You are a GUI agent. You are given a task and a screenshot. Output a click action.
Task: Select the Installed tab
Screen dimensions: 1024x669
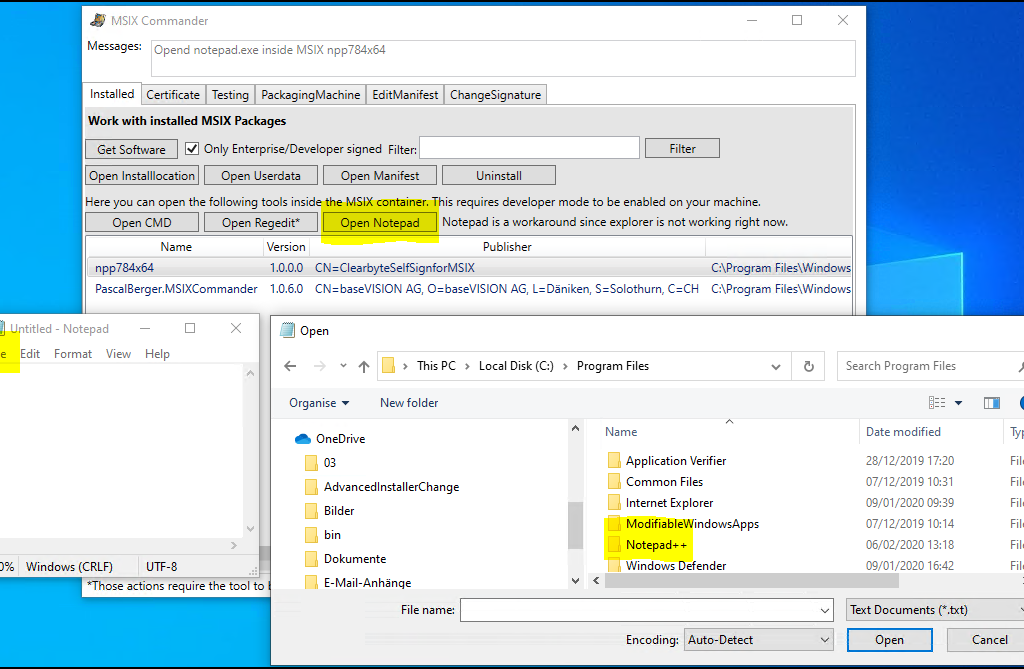pyautogui.click(x=112, y=93)
